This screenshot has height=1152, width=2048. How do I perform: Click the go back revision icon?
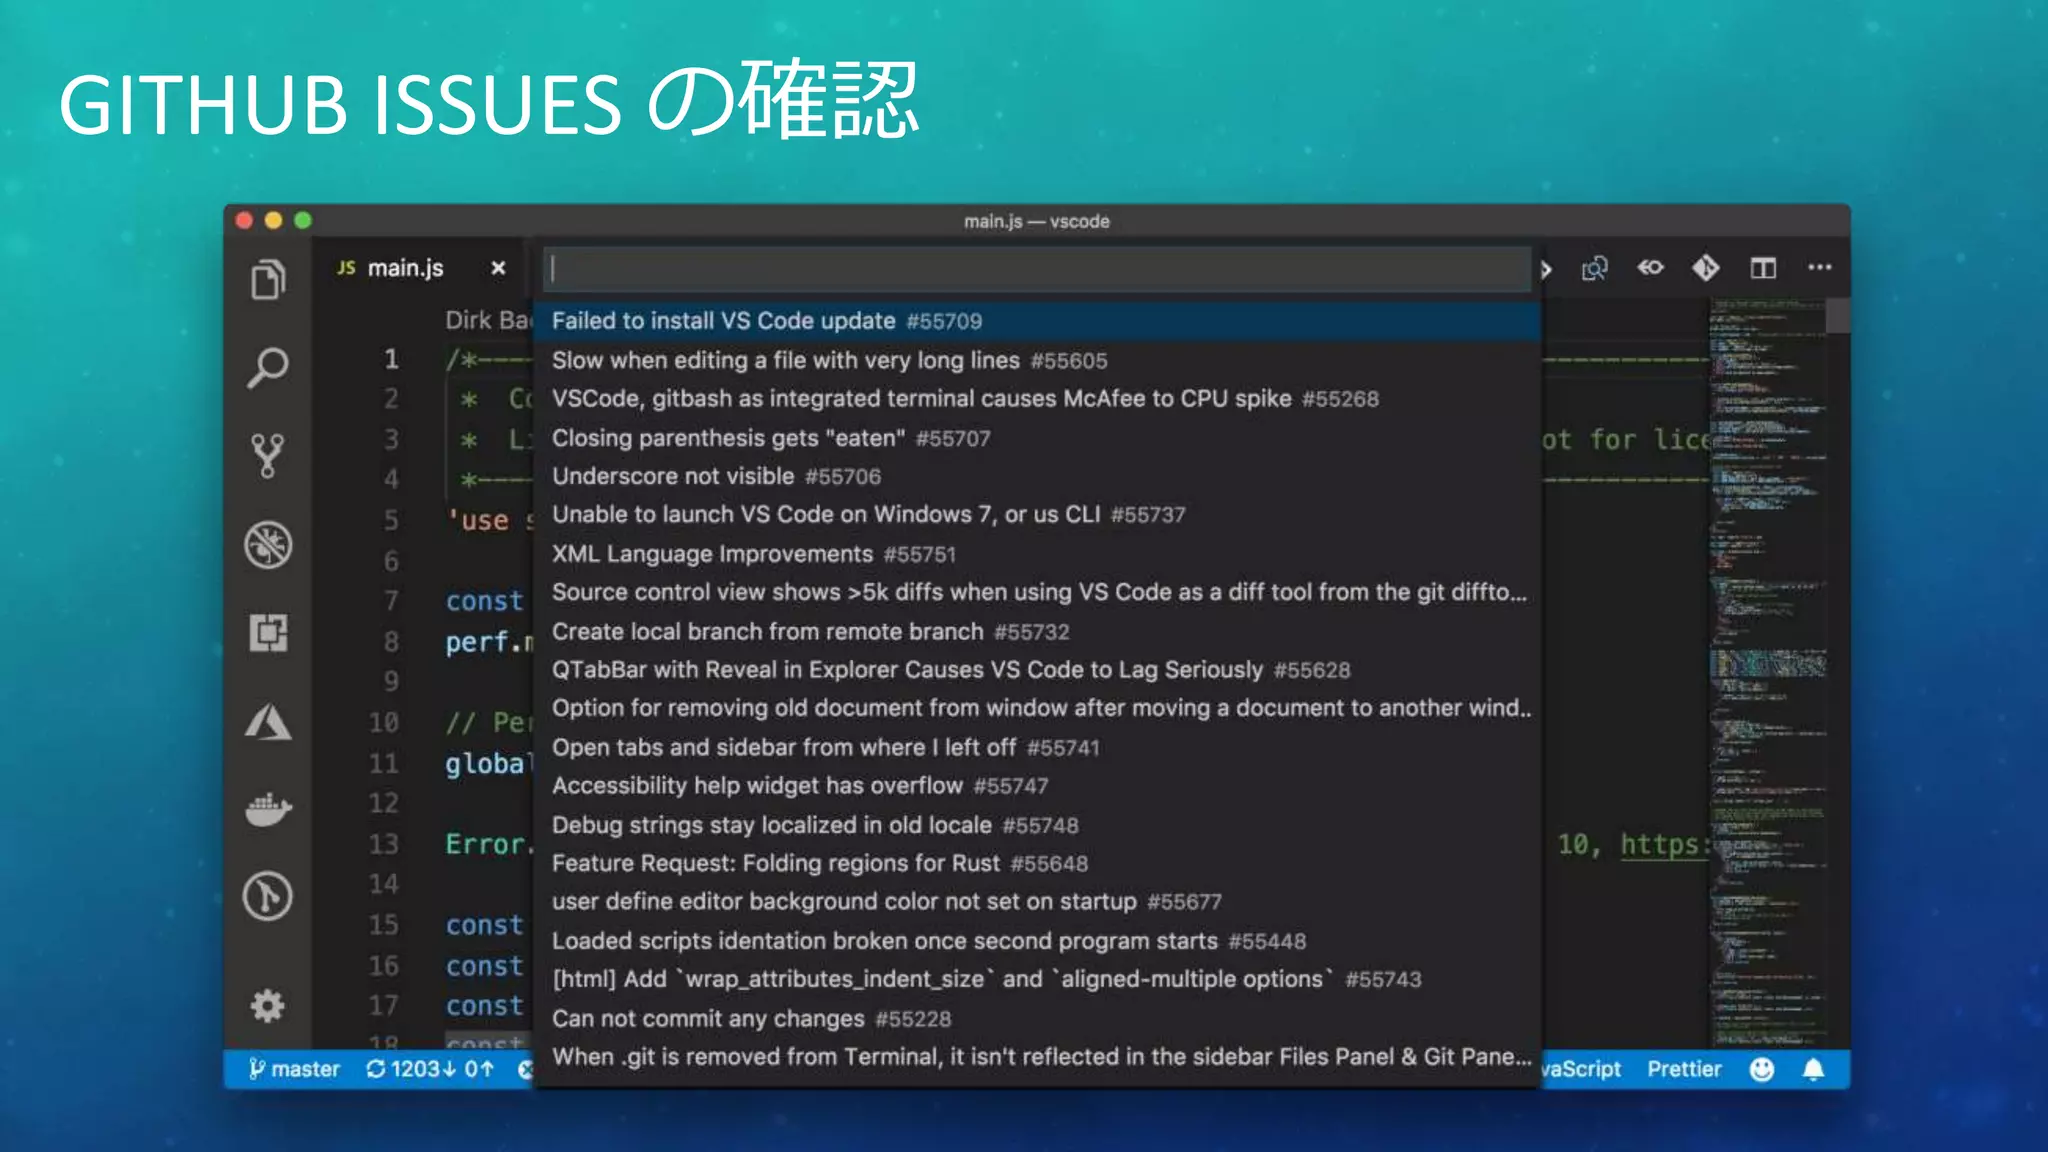[x=1650, y=267]
